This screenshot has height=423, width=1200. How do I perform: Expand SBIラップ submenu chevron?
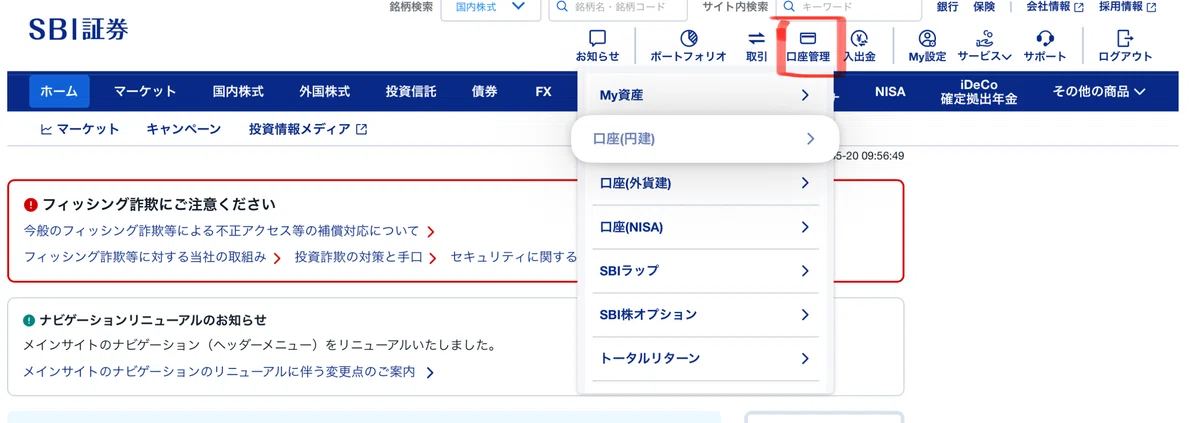[805, 271]
